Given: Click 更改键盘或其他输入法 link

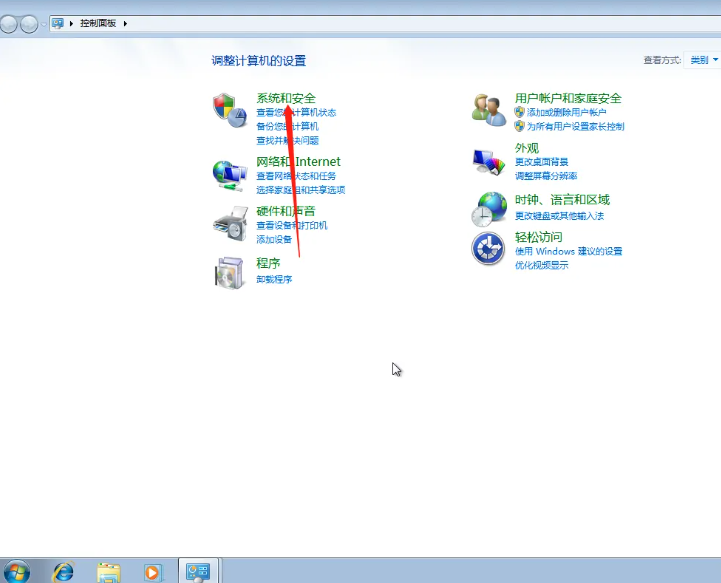Looking at the screenshot, I should point(559,216).
